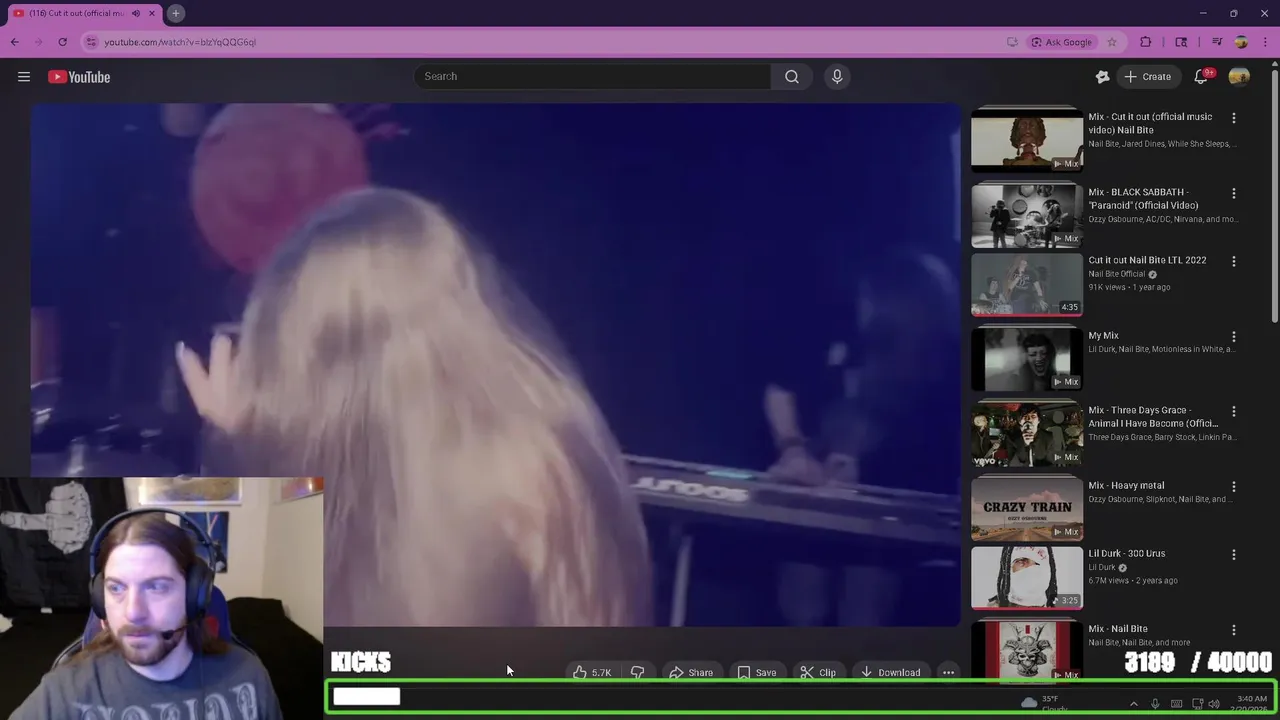This screenshot has height=720, width=1280.
Task: Open options for BLACK SABBATH mix
Action: [x=1234, y=193]
